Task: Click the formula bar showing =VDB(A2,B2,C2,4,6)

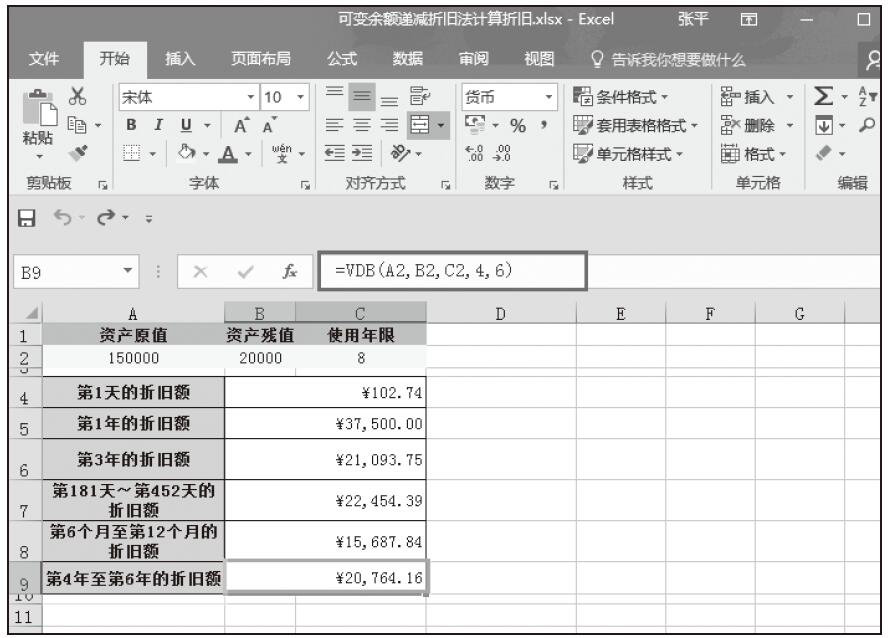Action: point(452,270)
